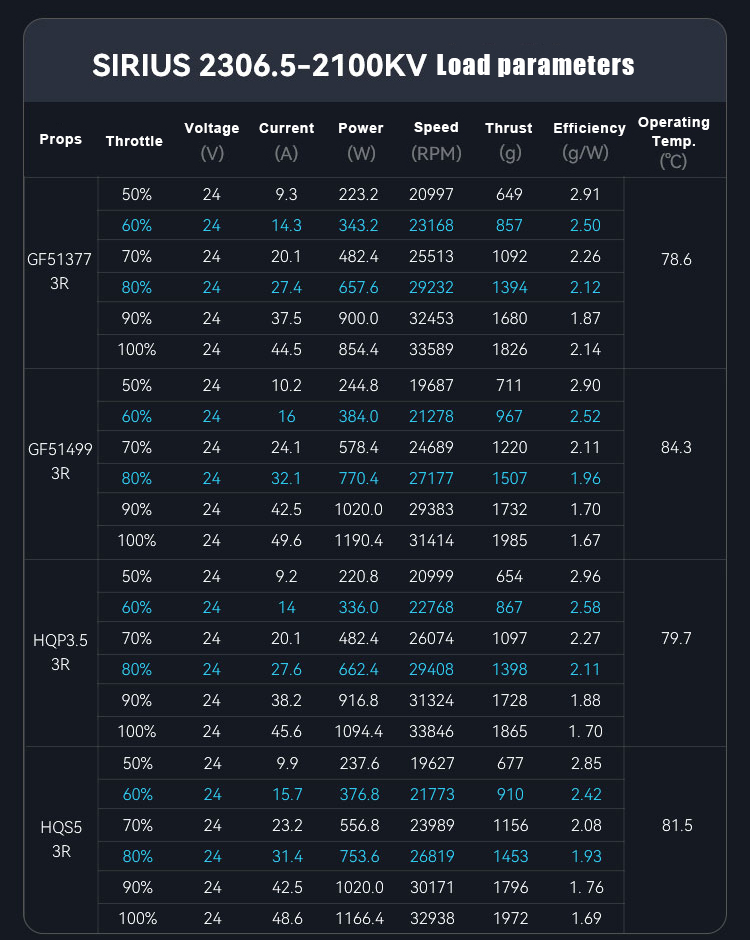
Task: Click the HQP3.5 3R prop label
Action: [60, 651]
